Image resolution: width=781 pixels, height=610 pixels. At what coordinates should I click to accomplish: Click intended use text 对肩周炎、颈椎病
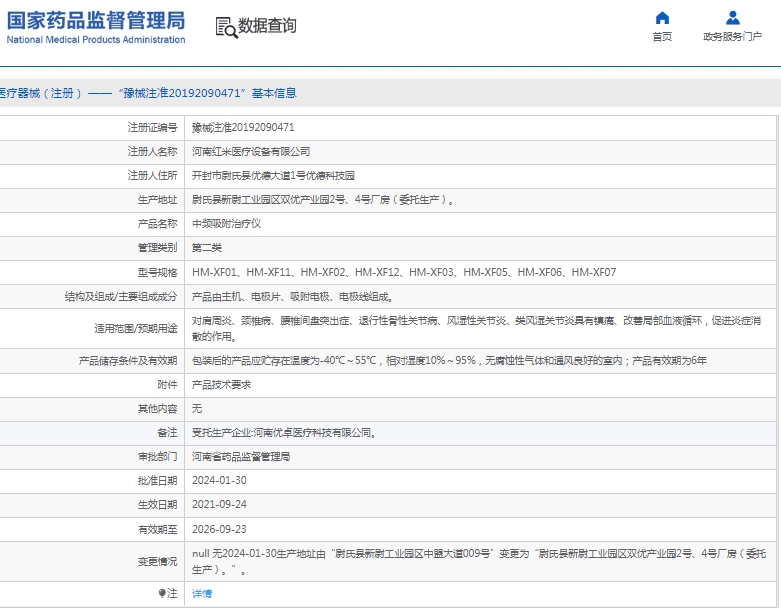[x=477, y=329]
